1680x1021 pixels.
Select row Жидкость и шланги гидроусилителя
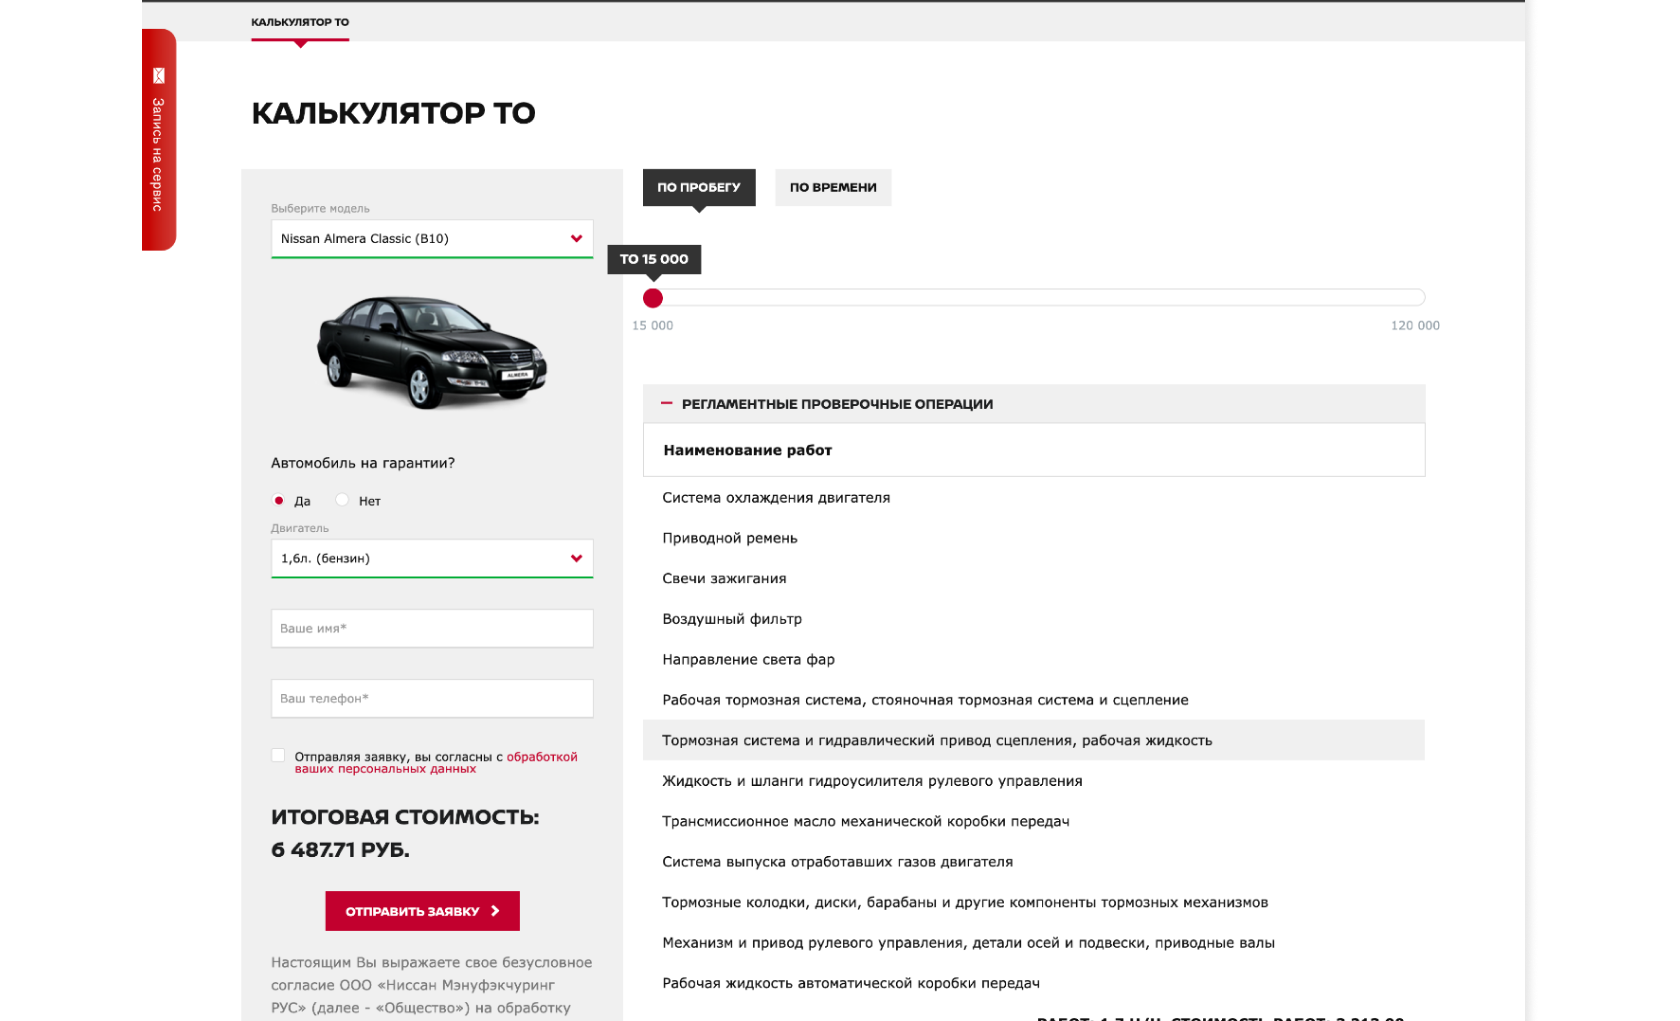pos(1034,781)
